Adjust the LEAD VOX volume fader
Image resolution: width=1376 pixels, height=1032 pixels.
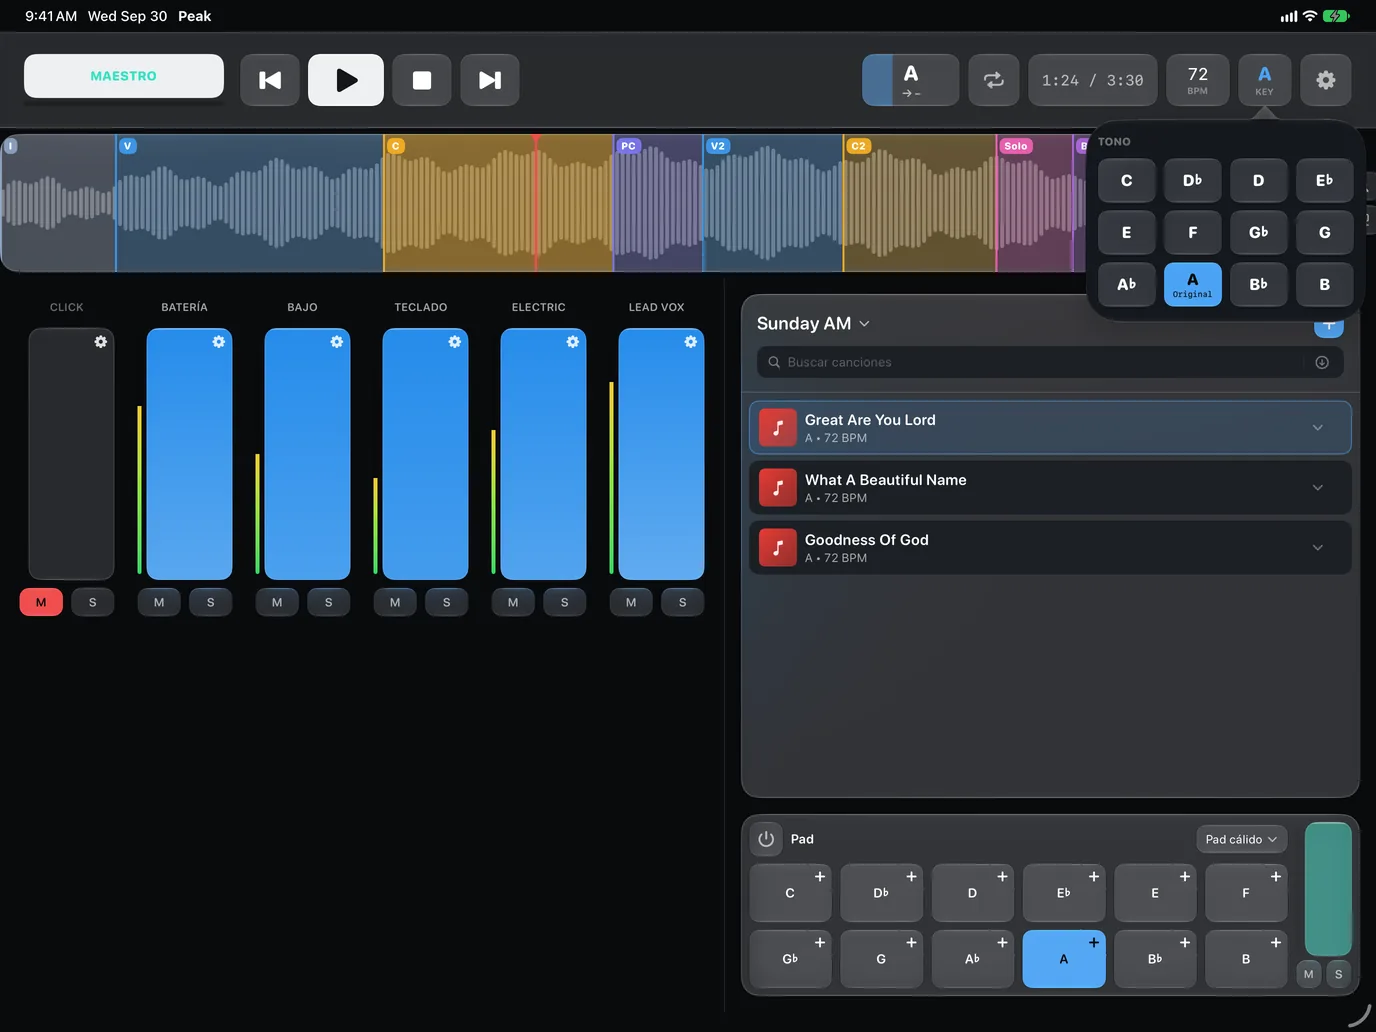662,454
